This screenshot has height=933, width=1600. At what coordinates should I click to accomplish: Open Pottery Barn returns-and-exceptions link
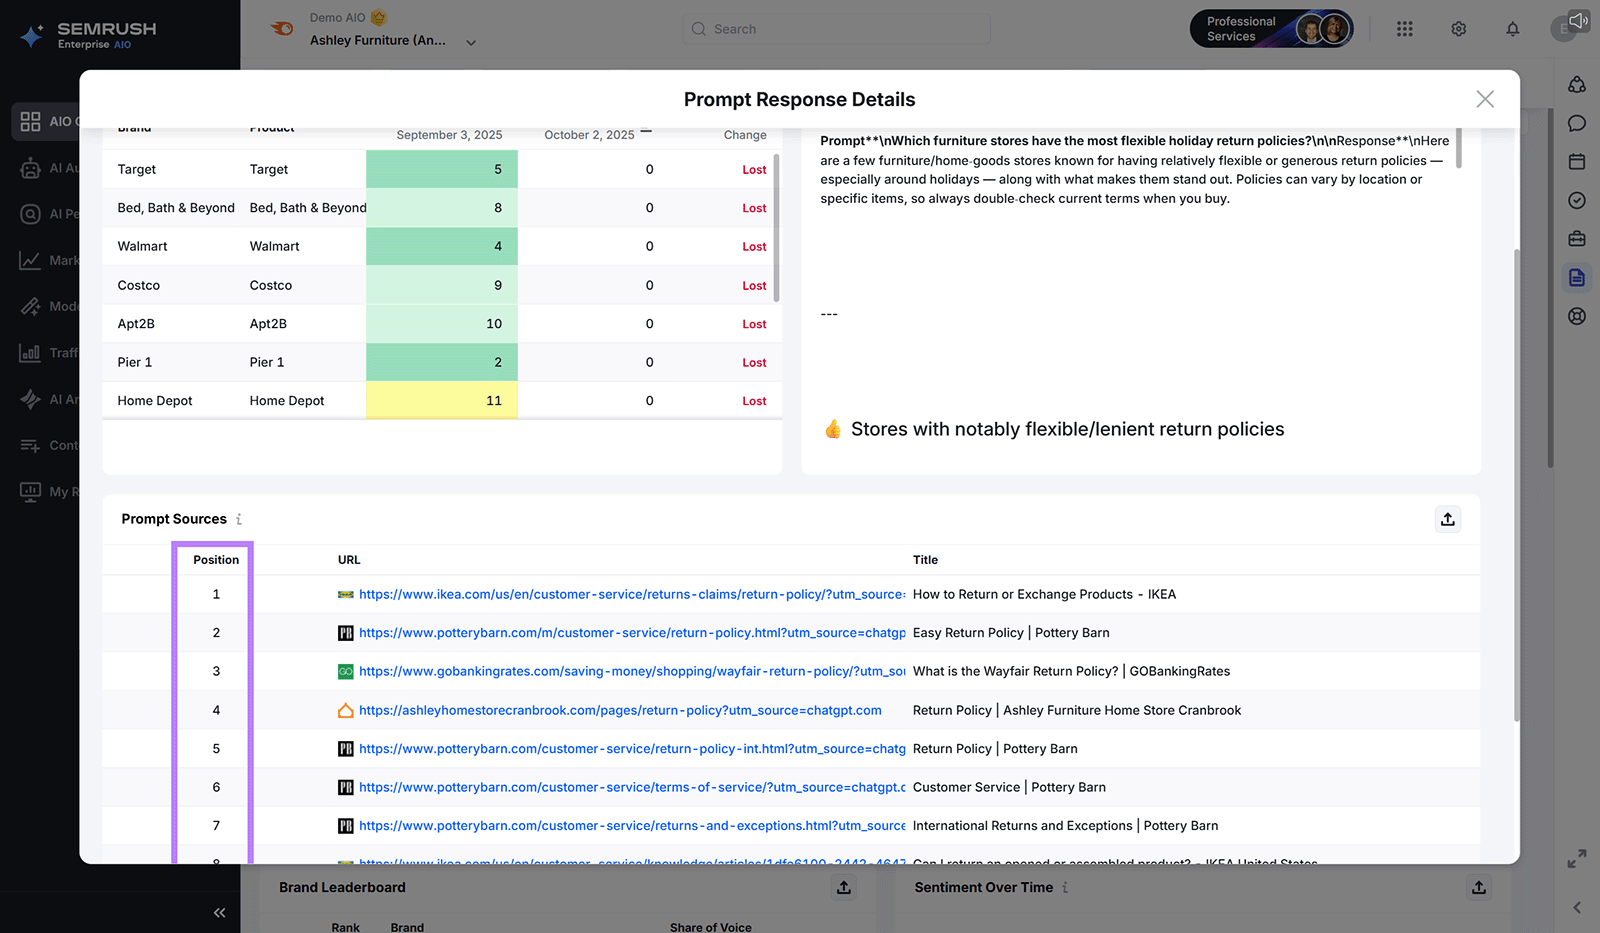tap(632, 826)
